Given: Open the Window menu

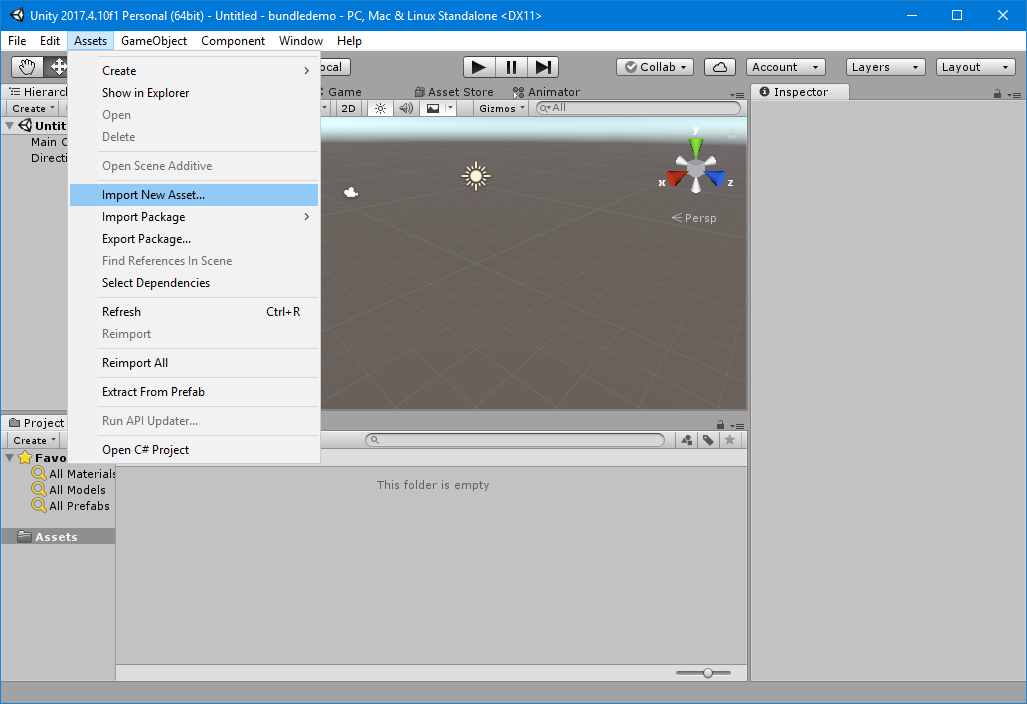Looking at the screenshot, I should click(x=301, y=41).
